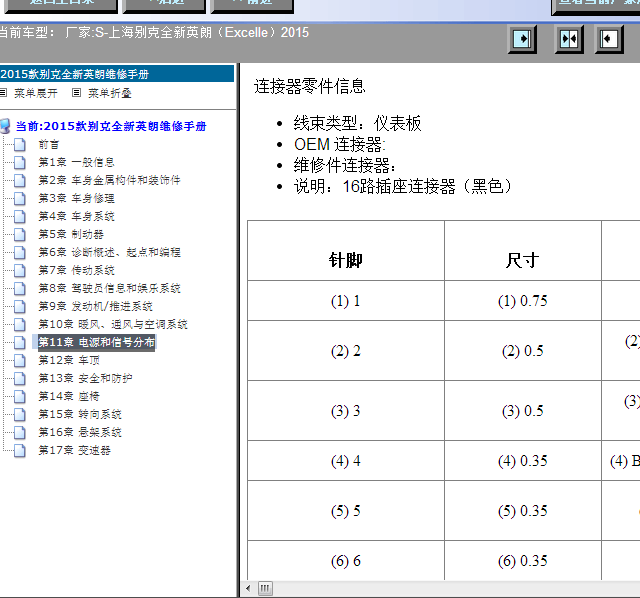Click the 2015款别克全新英朗维修手册 title bar
Viewport: 640px width, 598px height.
tap(117, 74)
